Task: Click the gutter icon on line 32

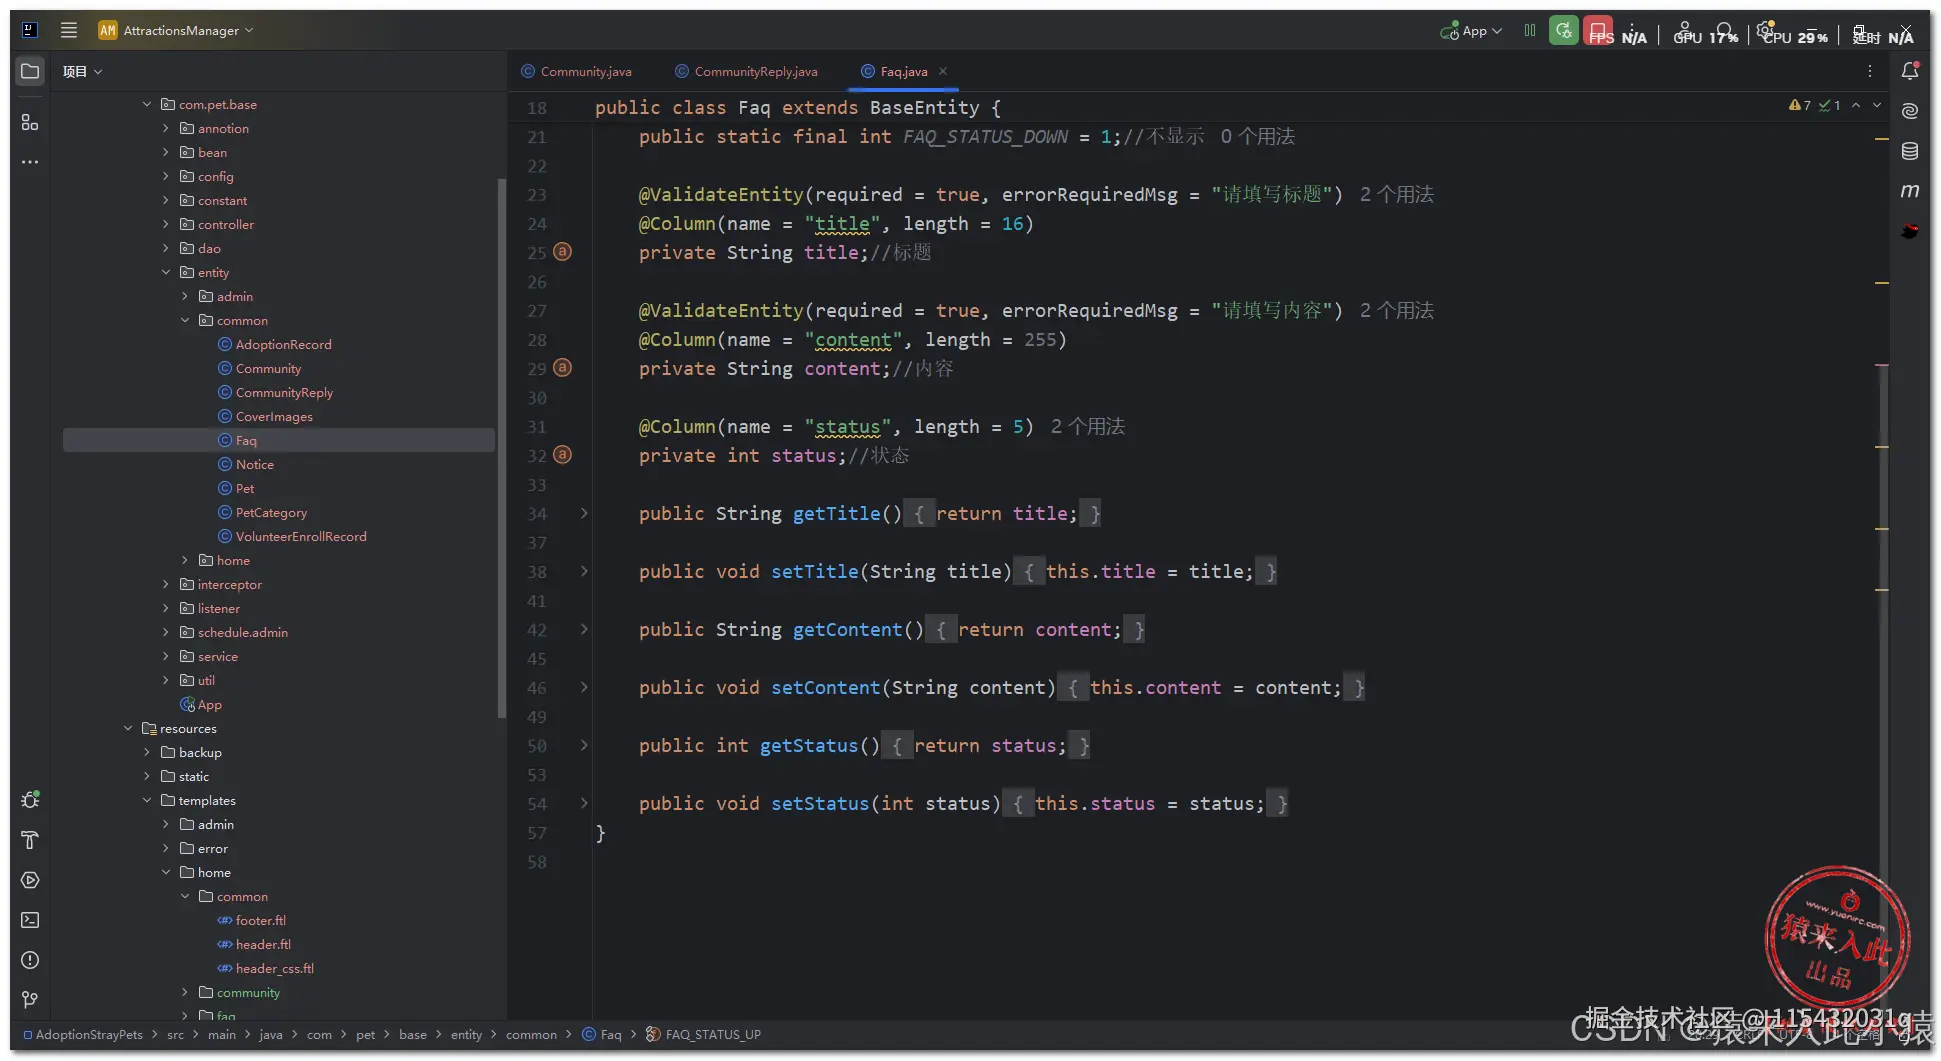Action: pyautogui.click(x=563, y=455)
